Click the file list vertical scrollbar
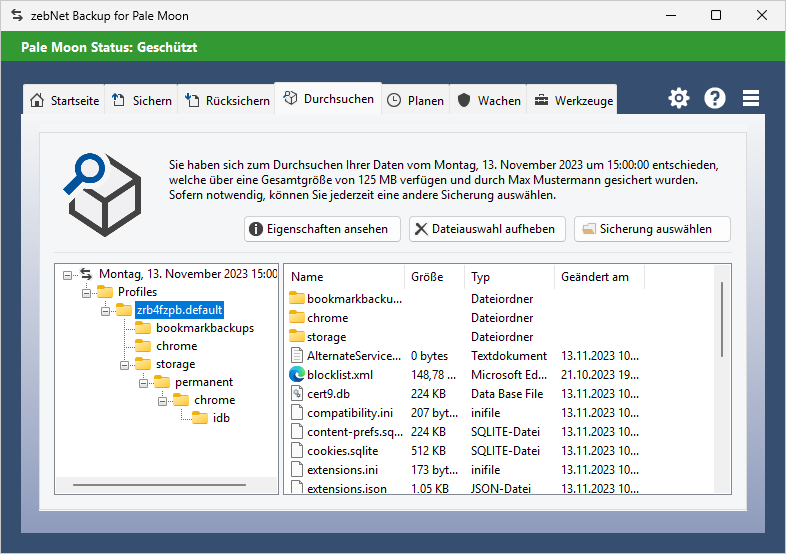 coord(722,320)
